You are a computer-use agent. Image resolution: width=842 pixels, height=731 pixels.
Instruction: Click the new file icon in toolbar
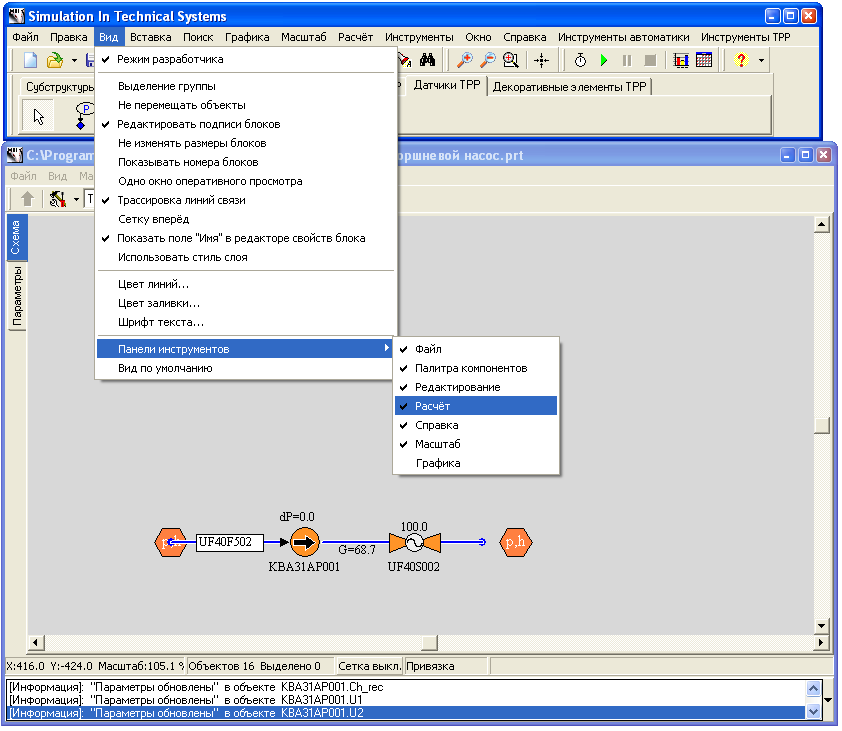[x=31, y=61]
